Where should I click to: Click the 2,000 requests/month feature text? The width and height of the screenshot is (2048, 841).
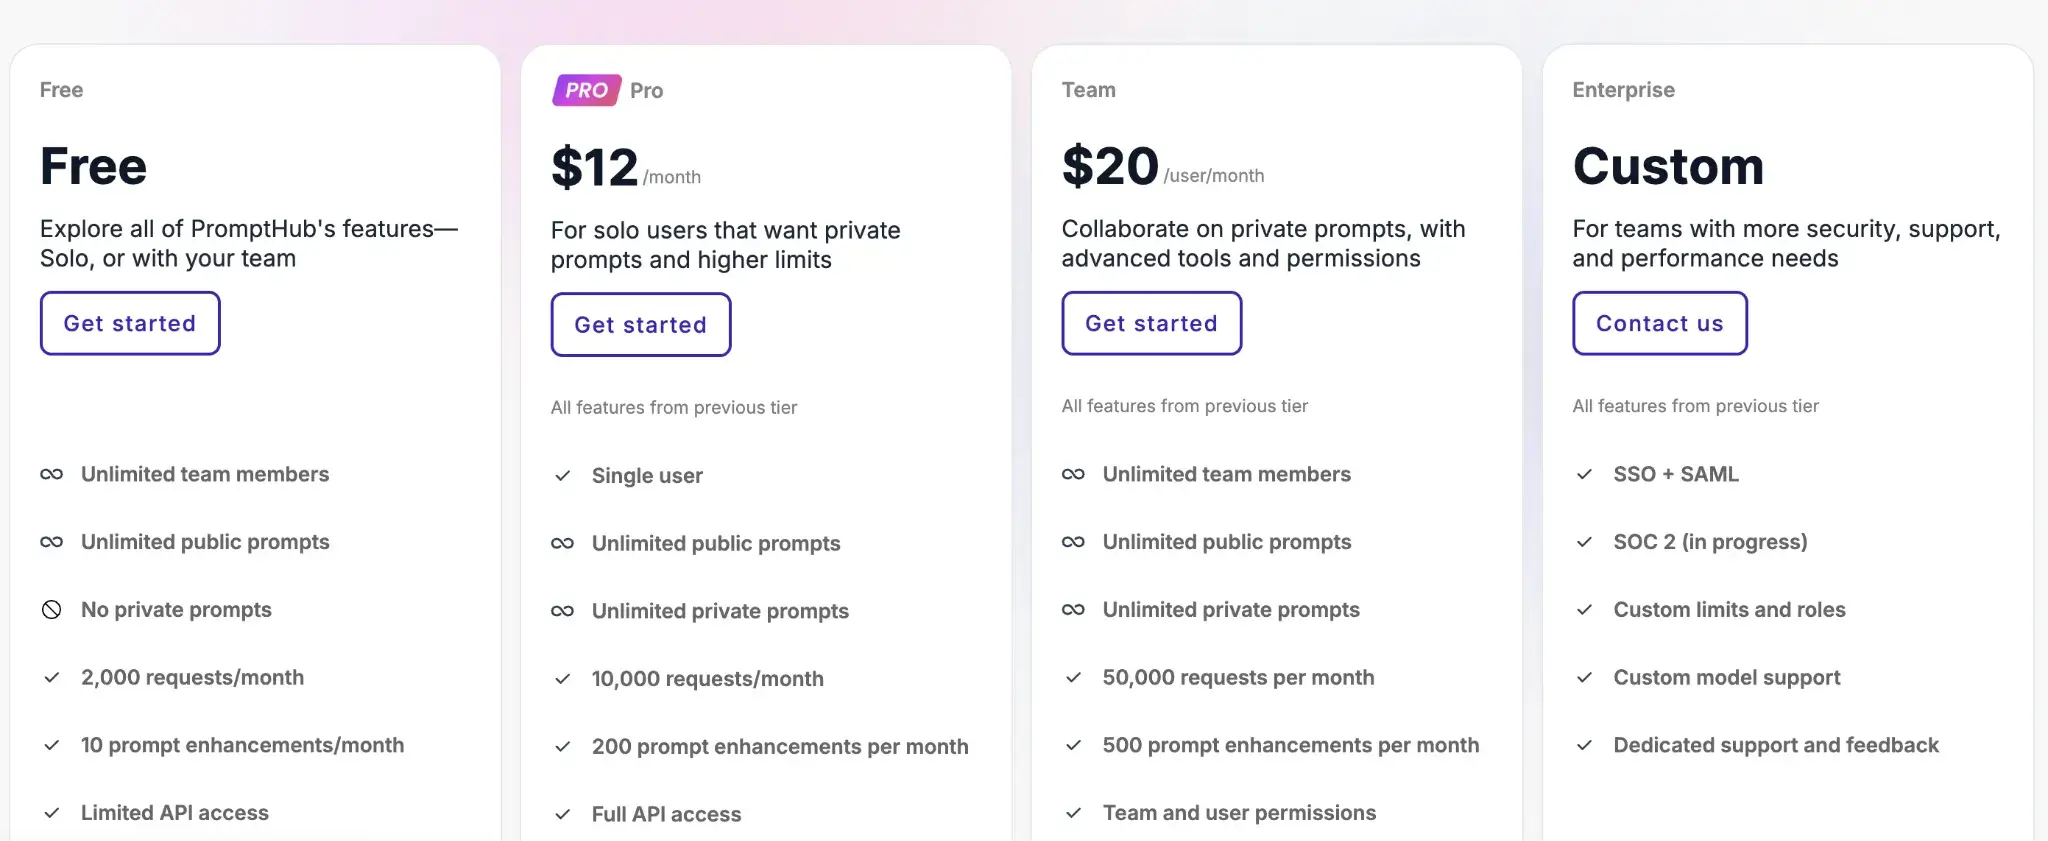[192, 678]
